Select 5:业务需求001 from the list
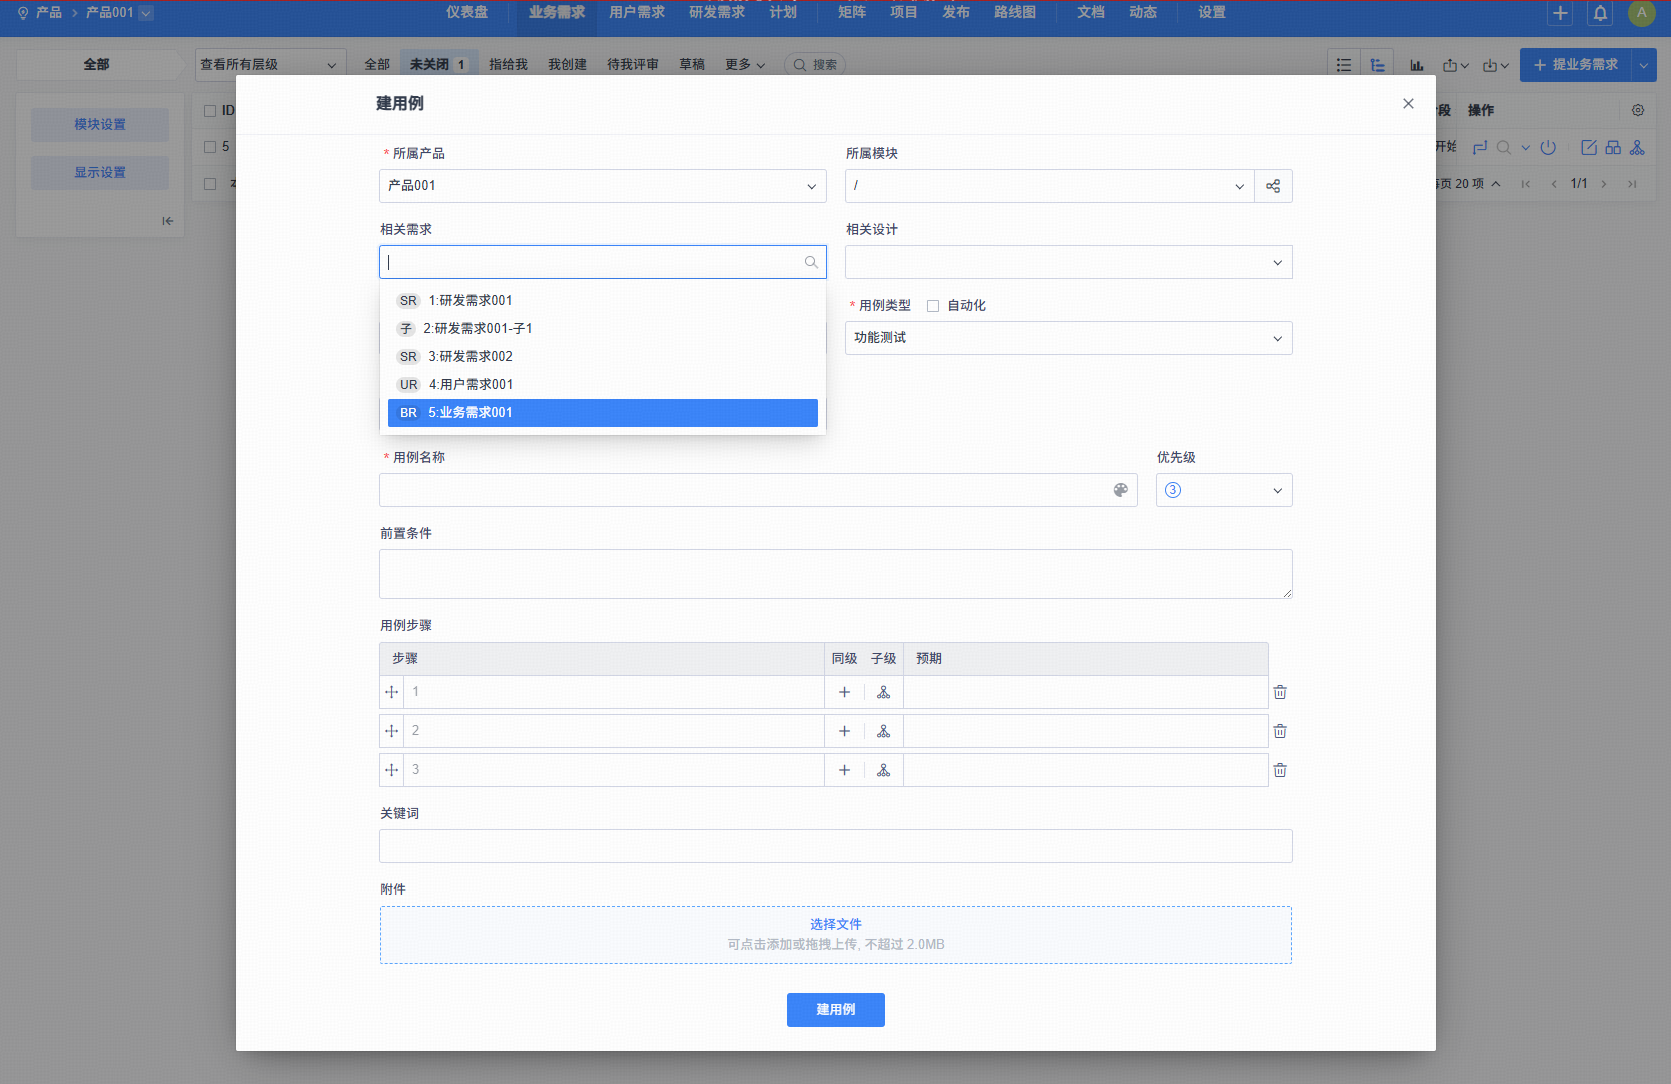Image resolution: width=1671 pixels, height=1084 pixels. (602, 413)
